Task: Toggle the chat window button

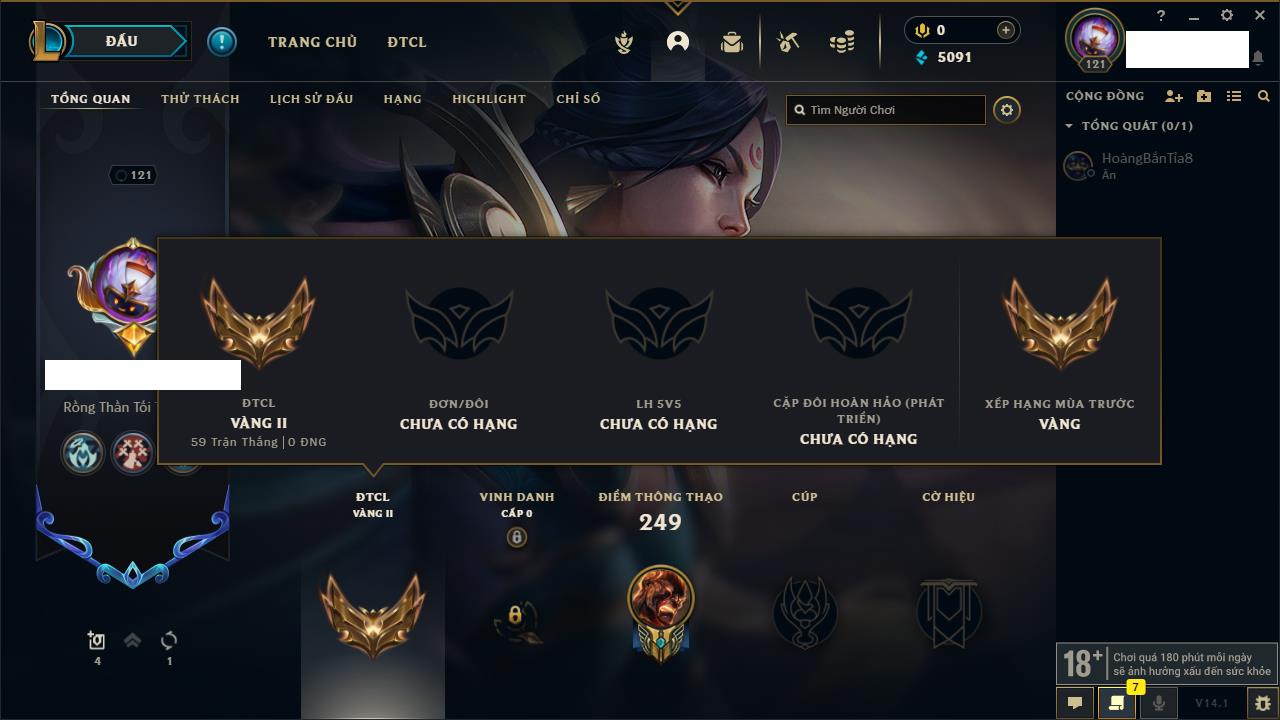Action: point(1075,703)
